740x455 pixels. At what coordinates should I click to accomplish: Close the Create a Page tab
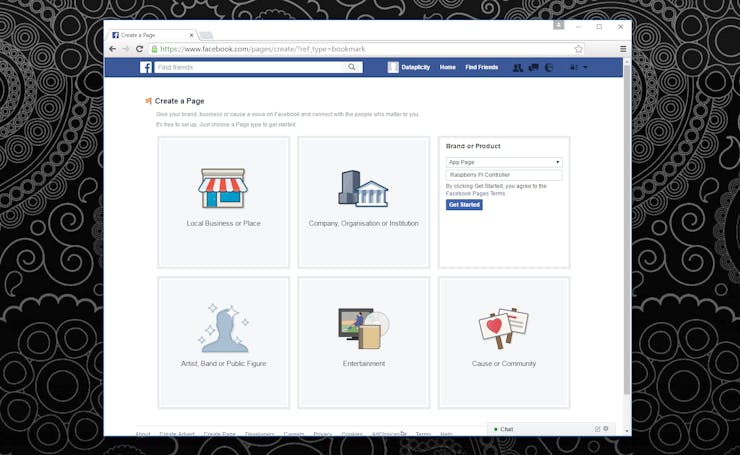point(191,35)
